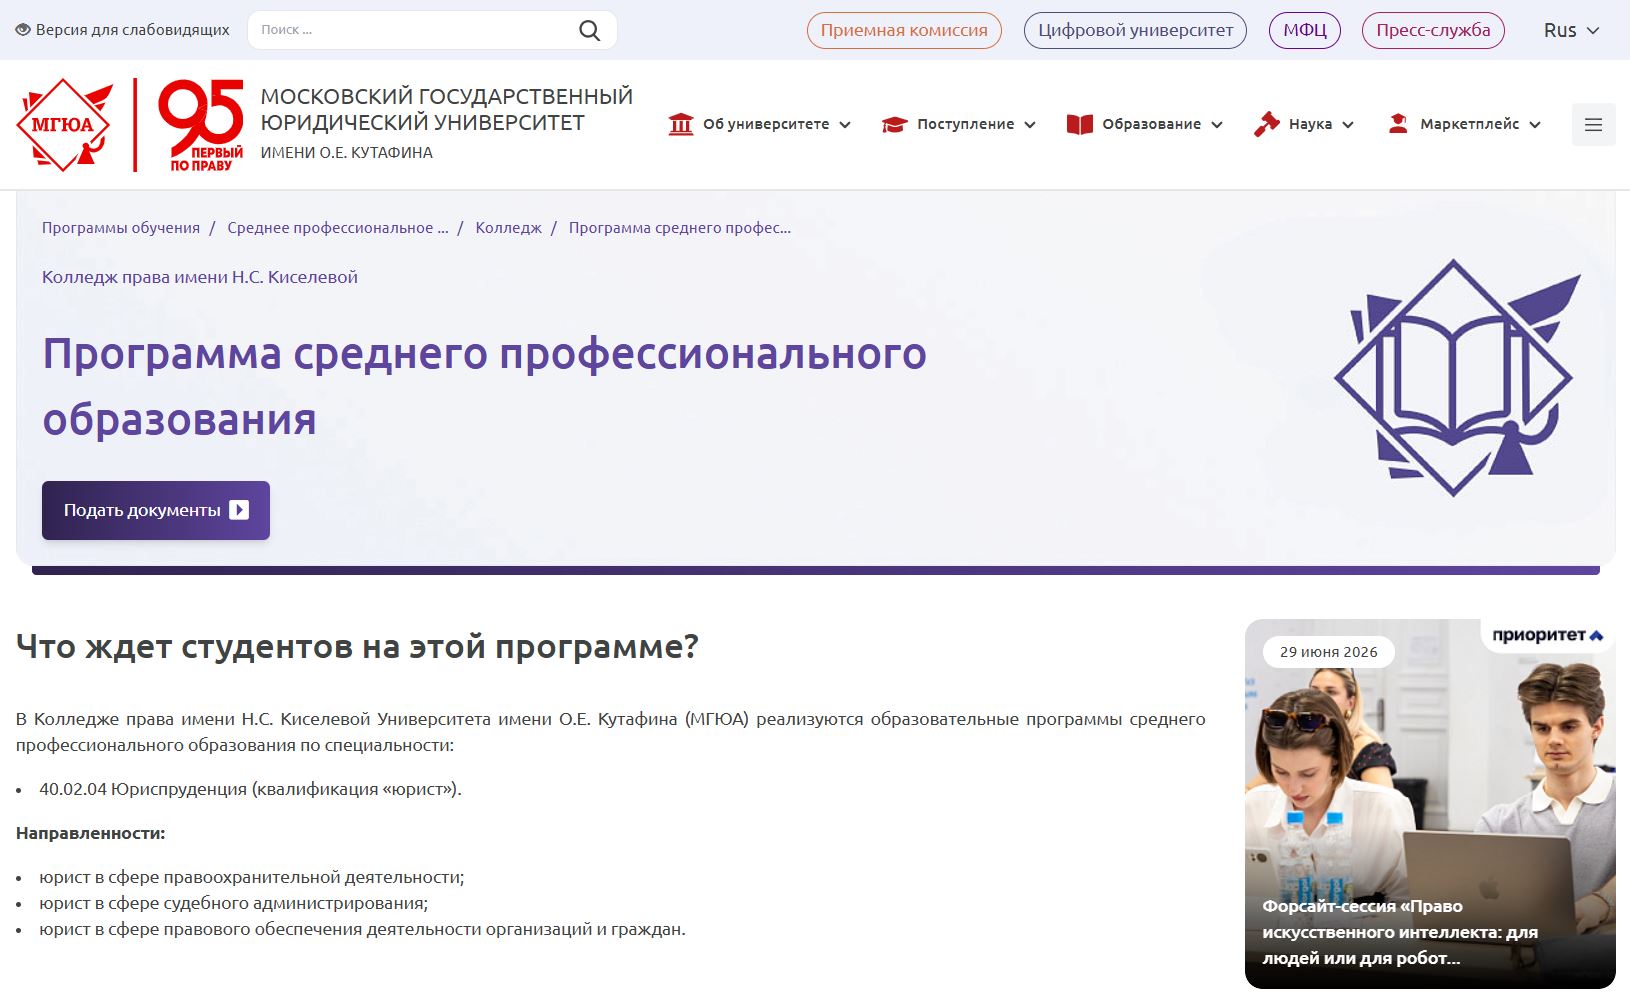Click юрист в сфере правоохранительной деятельности
This screenshot has width=1630, height=1004.
tap(252, 877)
